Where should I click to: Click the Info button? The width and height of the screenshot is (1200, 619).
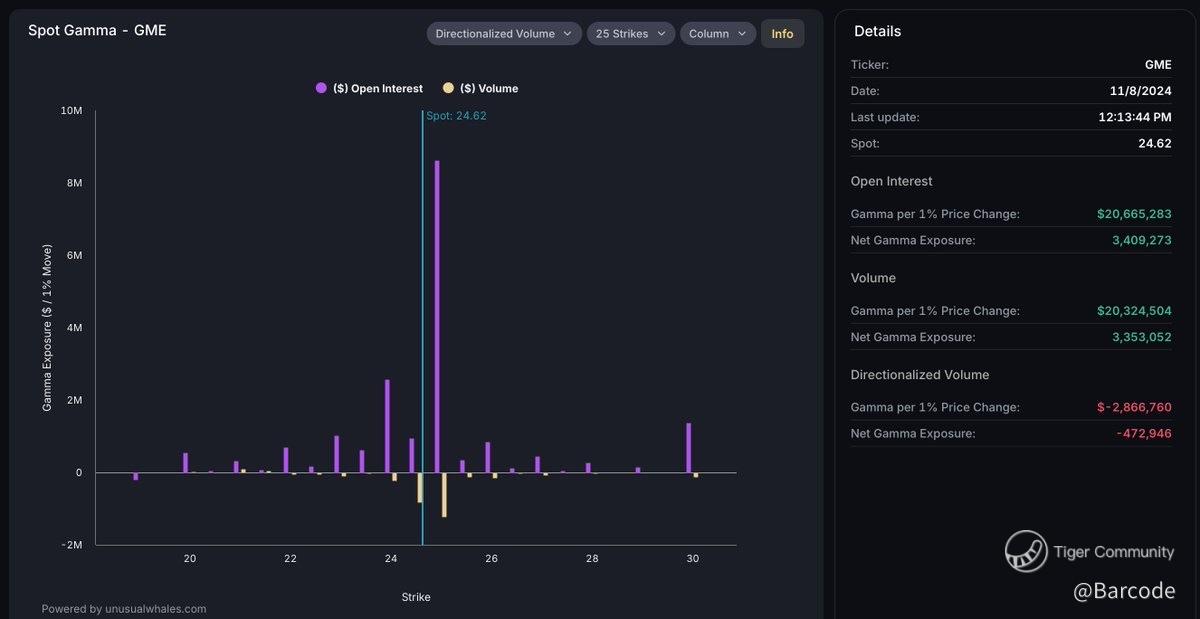pos(782,34)
